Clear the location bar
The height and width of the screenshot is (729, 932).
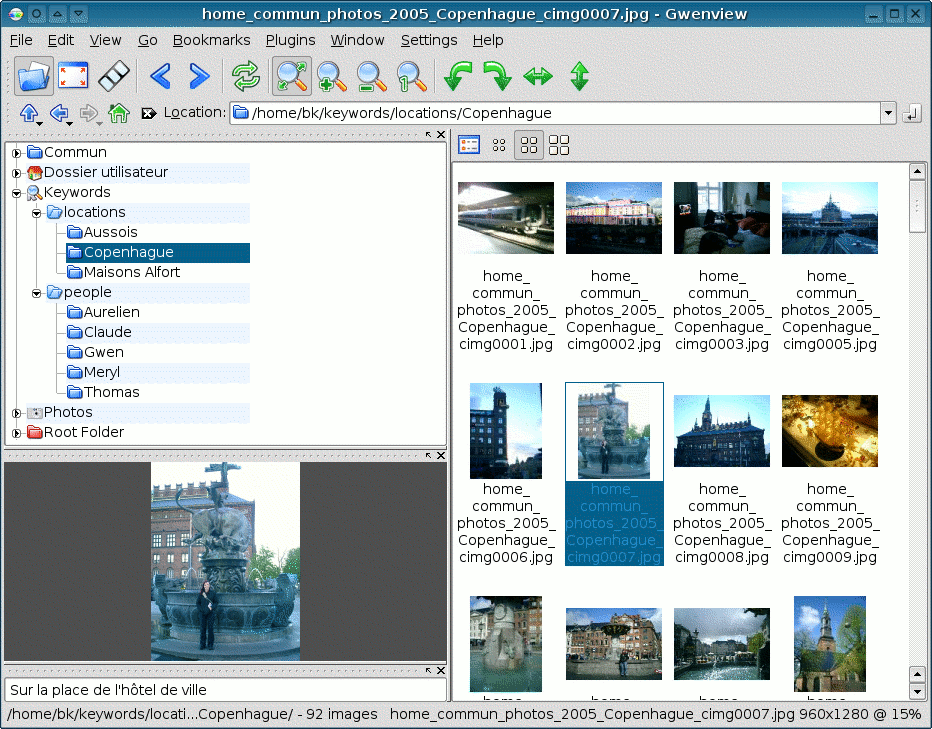(149, 113)
